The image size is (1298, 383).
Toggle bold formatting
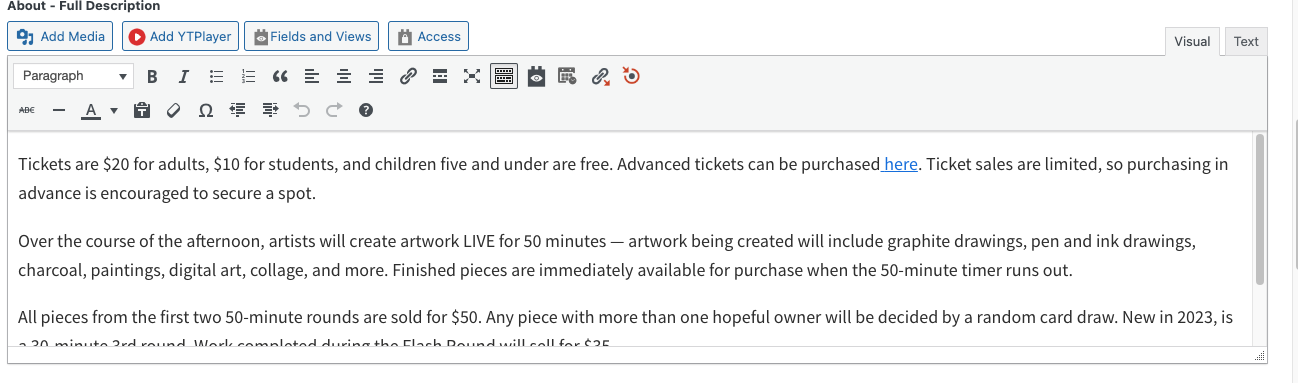click(152, 76)
